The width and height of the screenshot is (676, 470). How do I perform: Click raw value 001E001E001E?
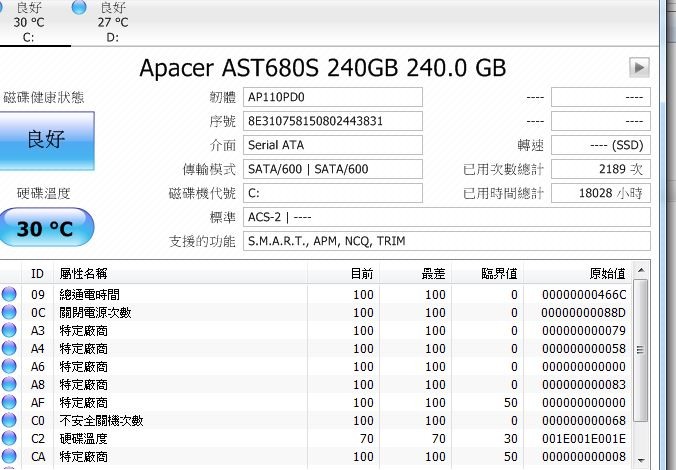pos(584,439)
